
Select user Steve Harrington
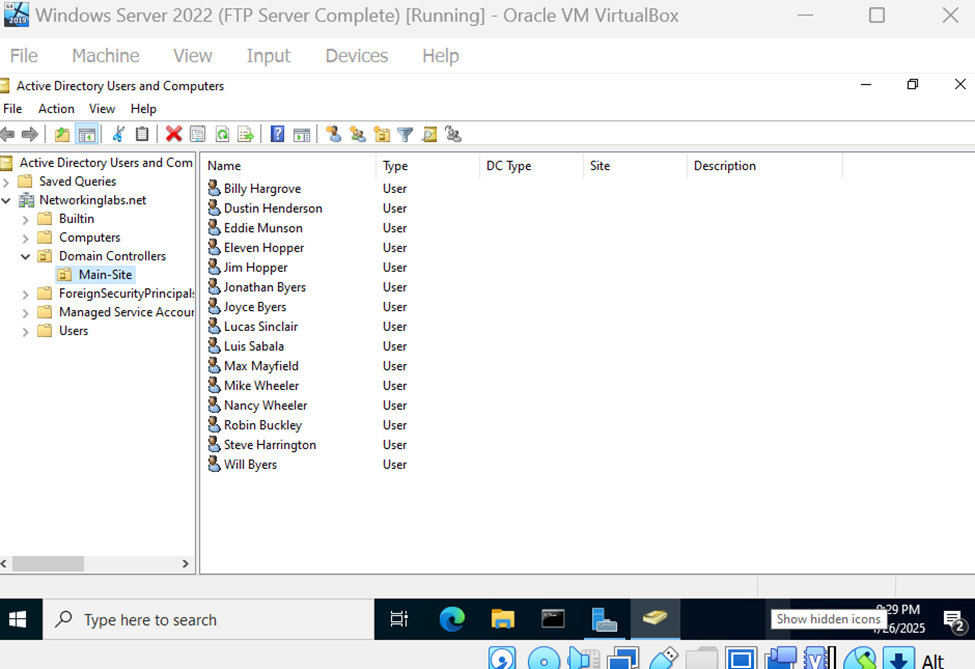pyautogui.click(x=270, y=445)
